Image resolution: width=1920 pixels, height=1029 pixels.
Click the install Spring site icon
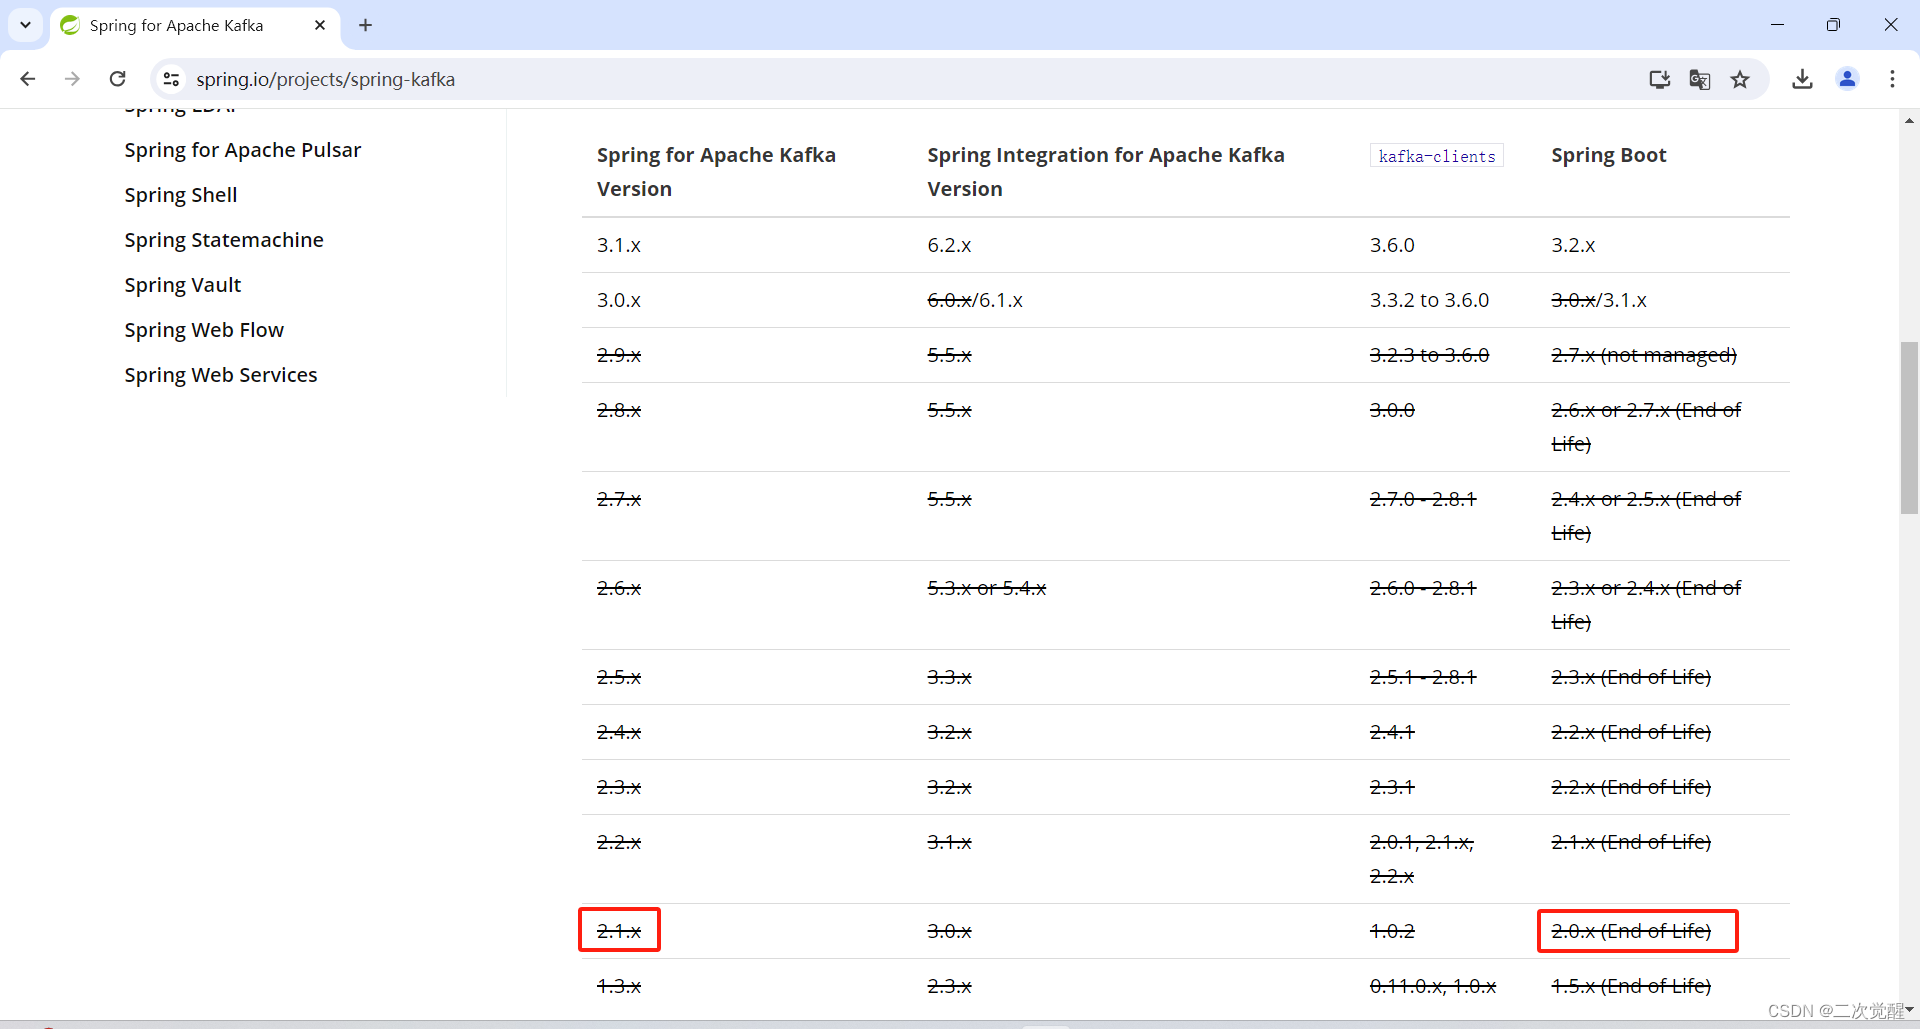(x=1659, y=79)
